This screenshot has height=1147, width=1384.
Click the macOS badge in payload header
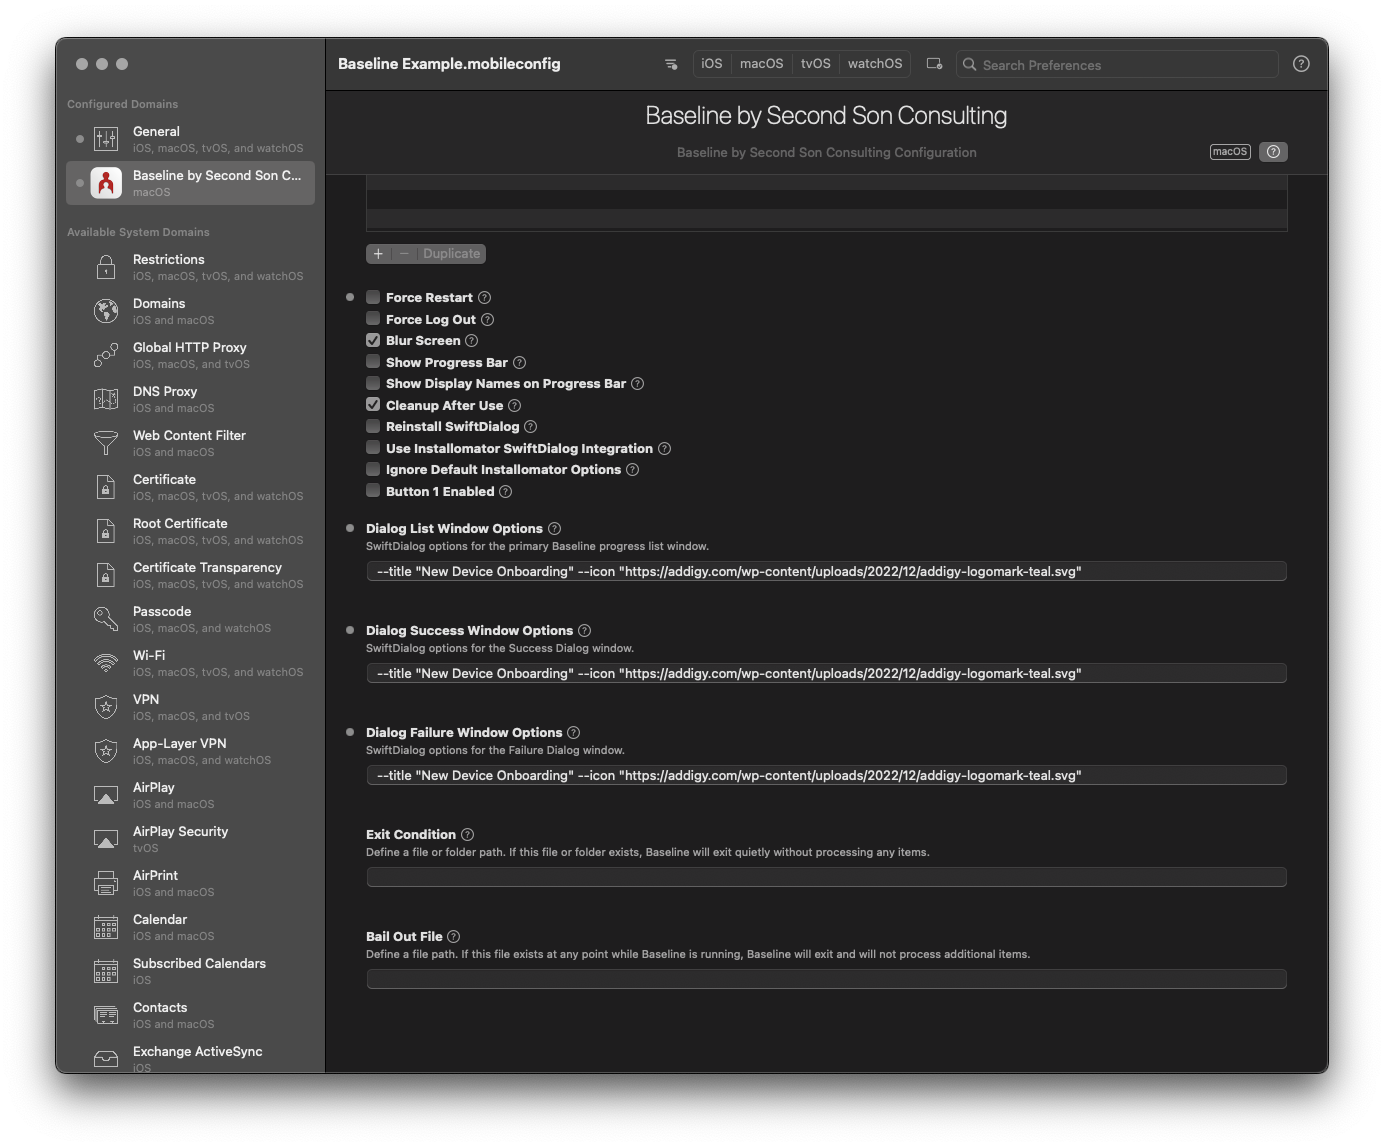tap(1230, 152)
